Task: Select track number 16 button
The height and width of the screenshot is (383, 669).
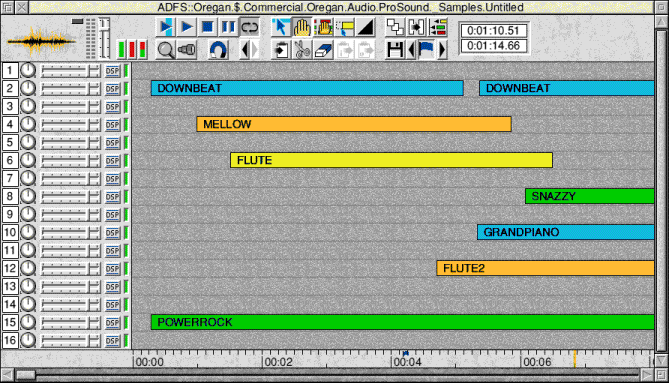Action: (10, 340)
